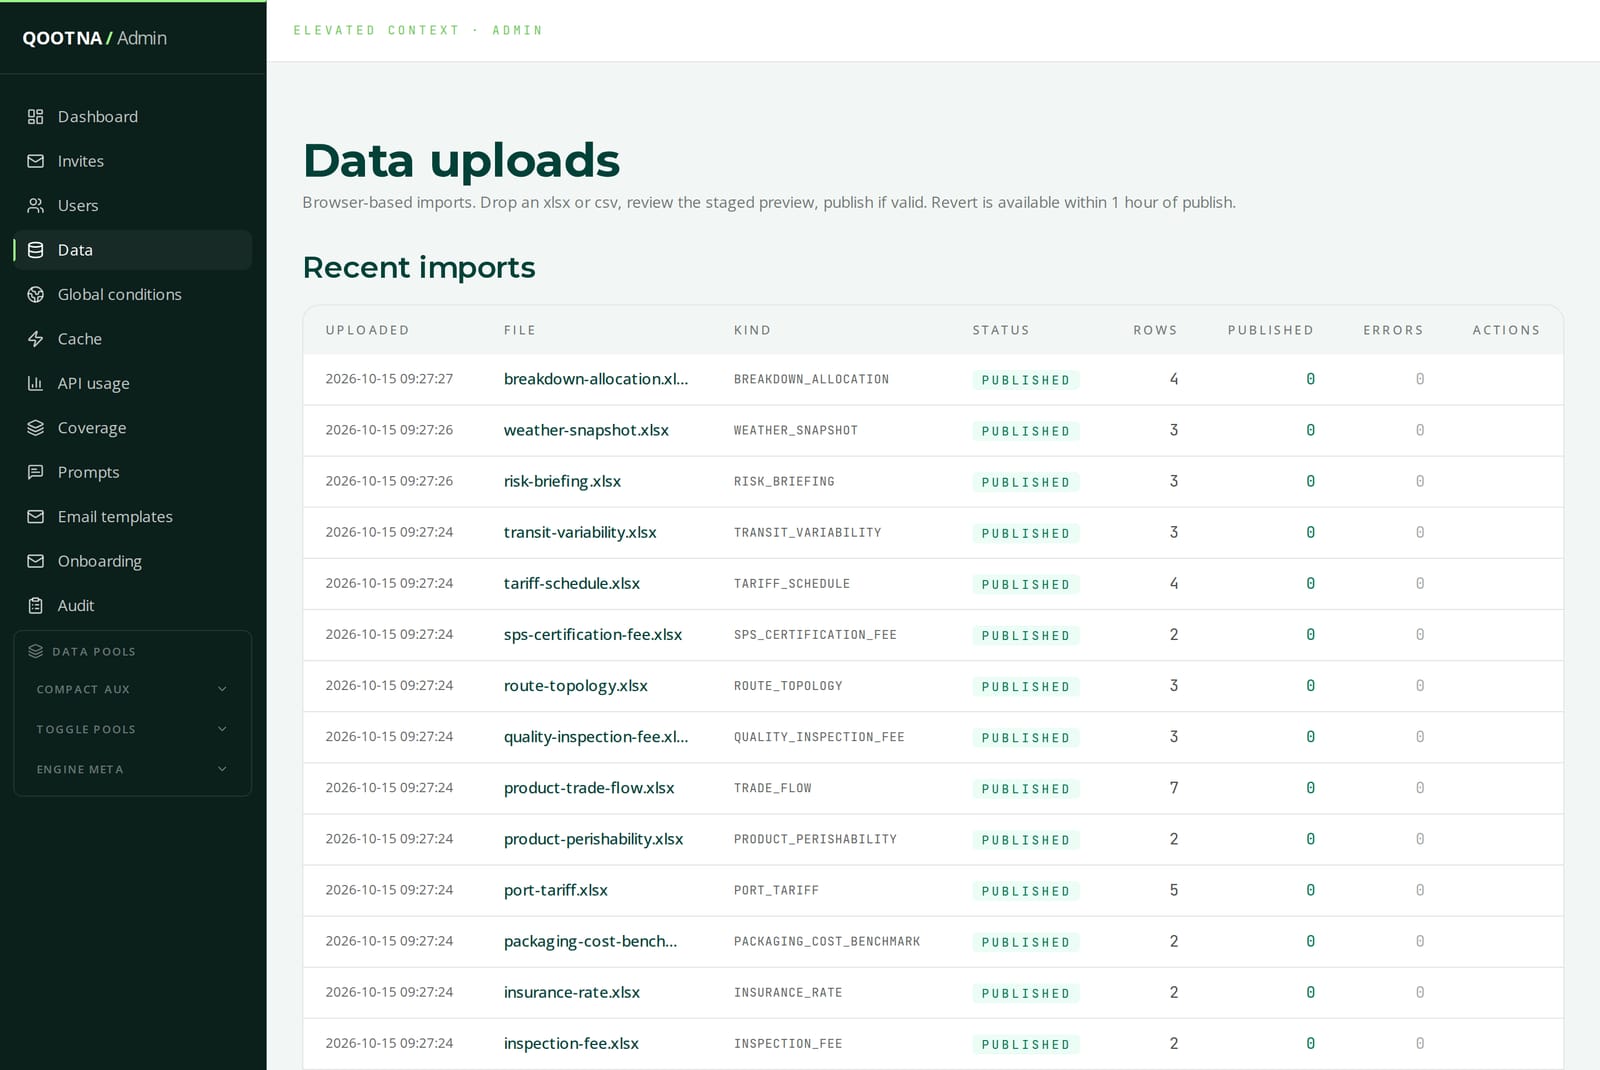This screenshot has width=1600, height=1070.
Task: Click the Email templates envelope icon
Action: point(36,517)
